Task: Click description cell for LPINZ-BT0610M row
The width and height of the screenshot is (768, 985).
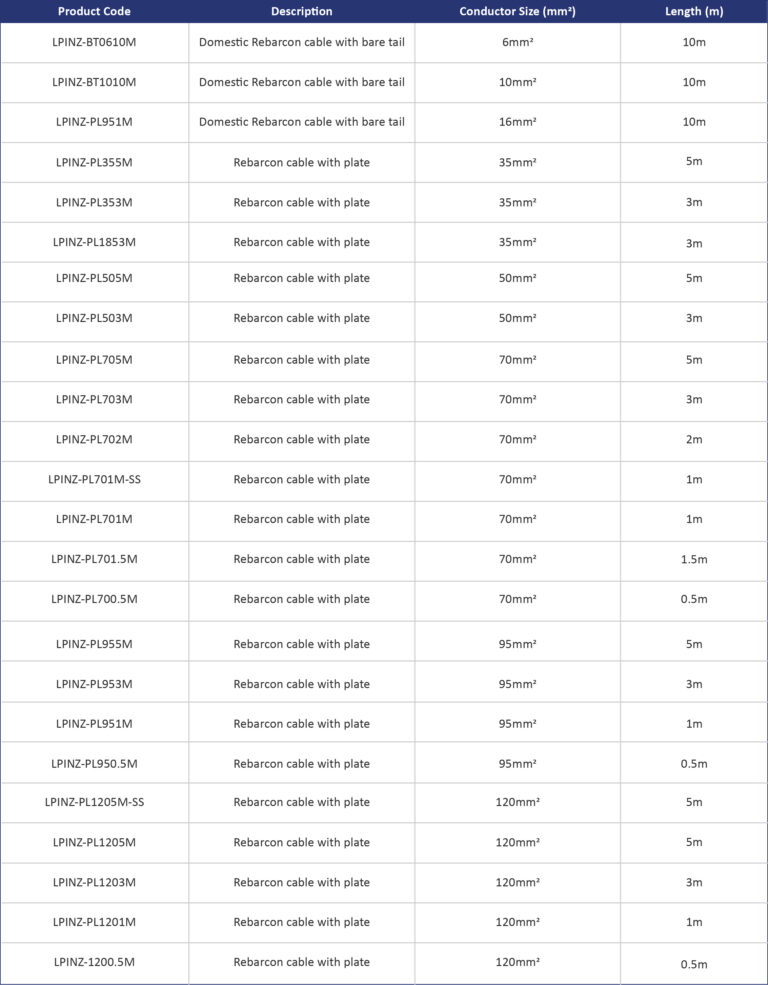Action: (301, 42)
